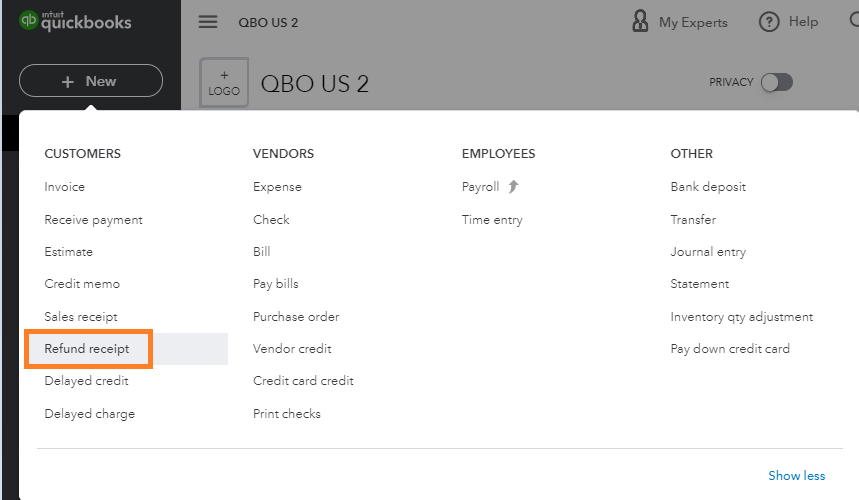Click the QuickBooks logo icon

(28, 20)
